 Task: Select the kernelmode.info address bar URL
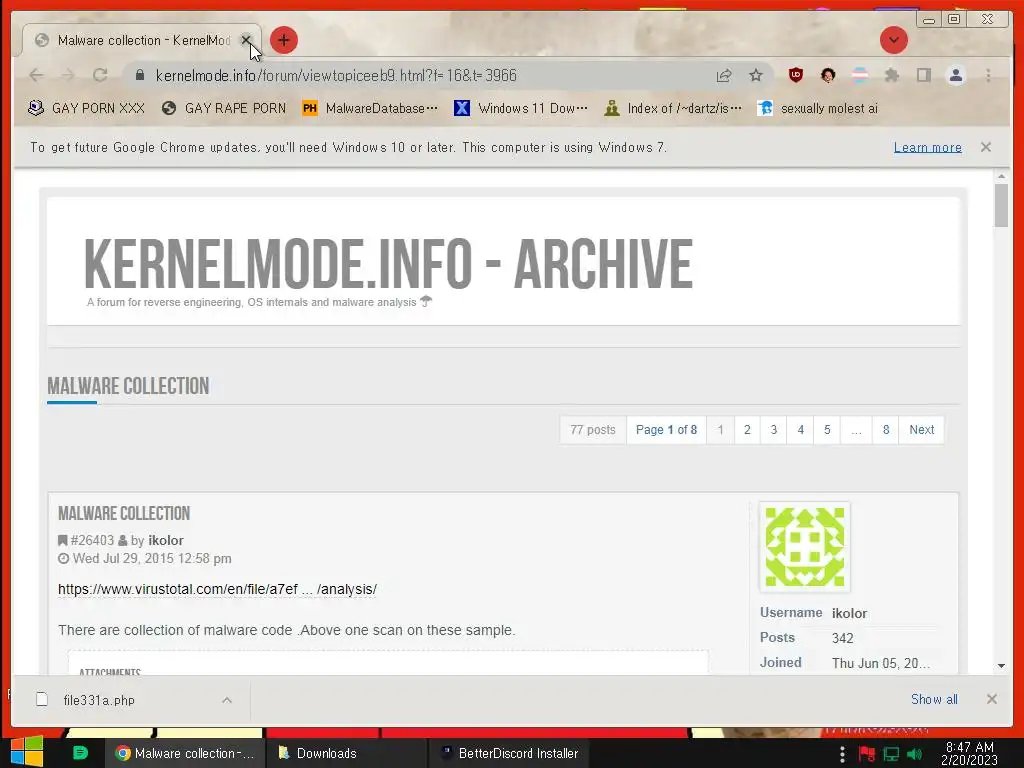point(336,76)
